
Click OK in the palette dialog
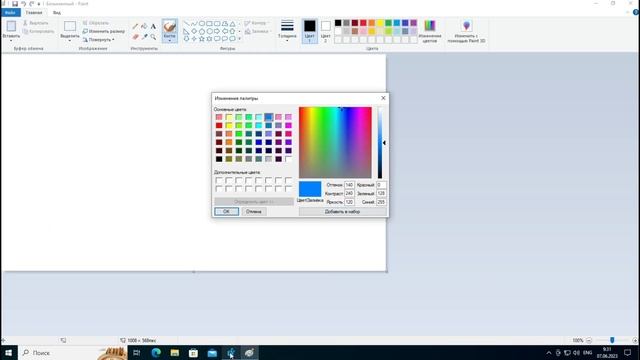click(227, 211)
